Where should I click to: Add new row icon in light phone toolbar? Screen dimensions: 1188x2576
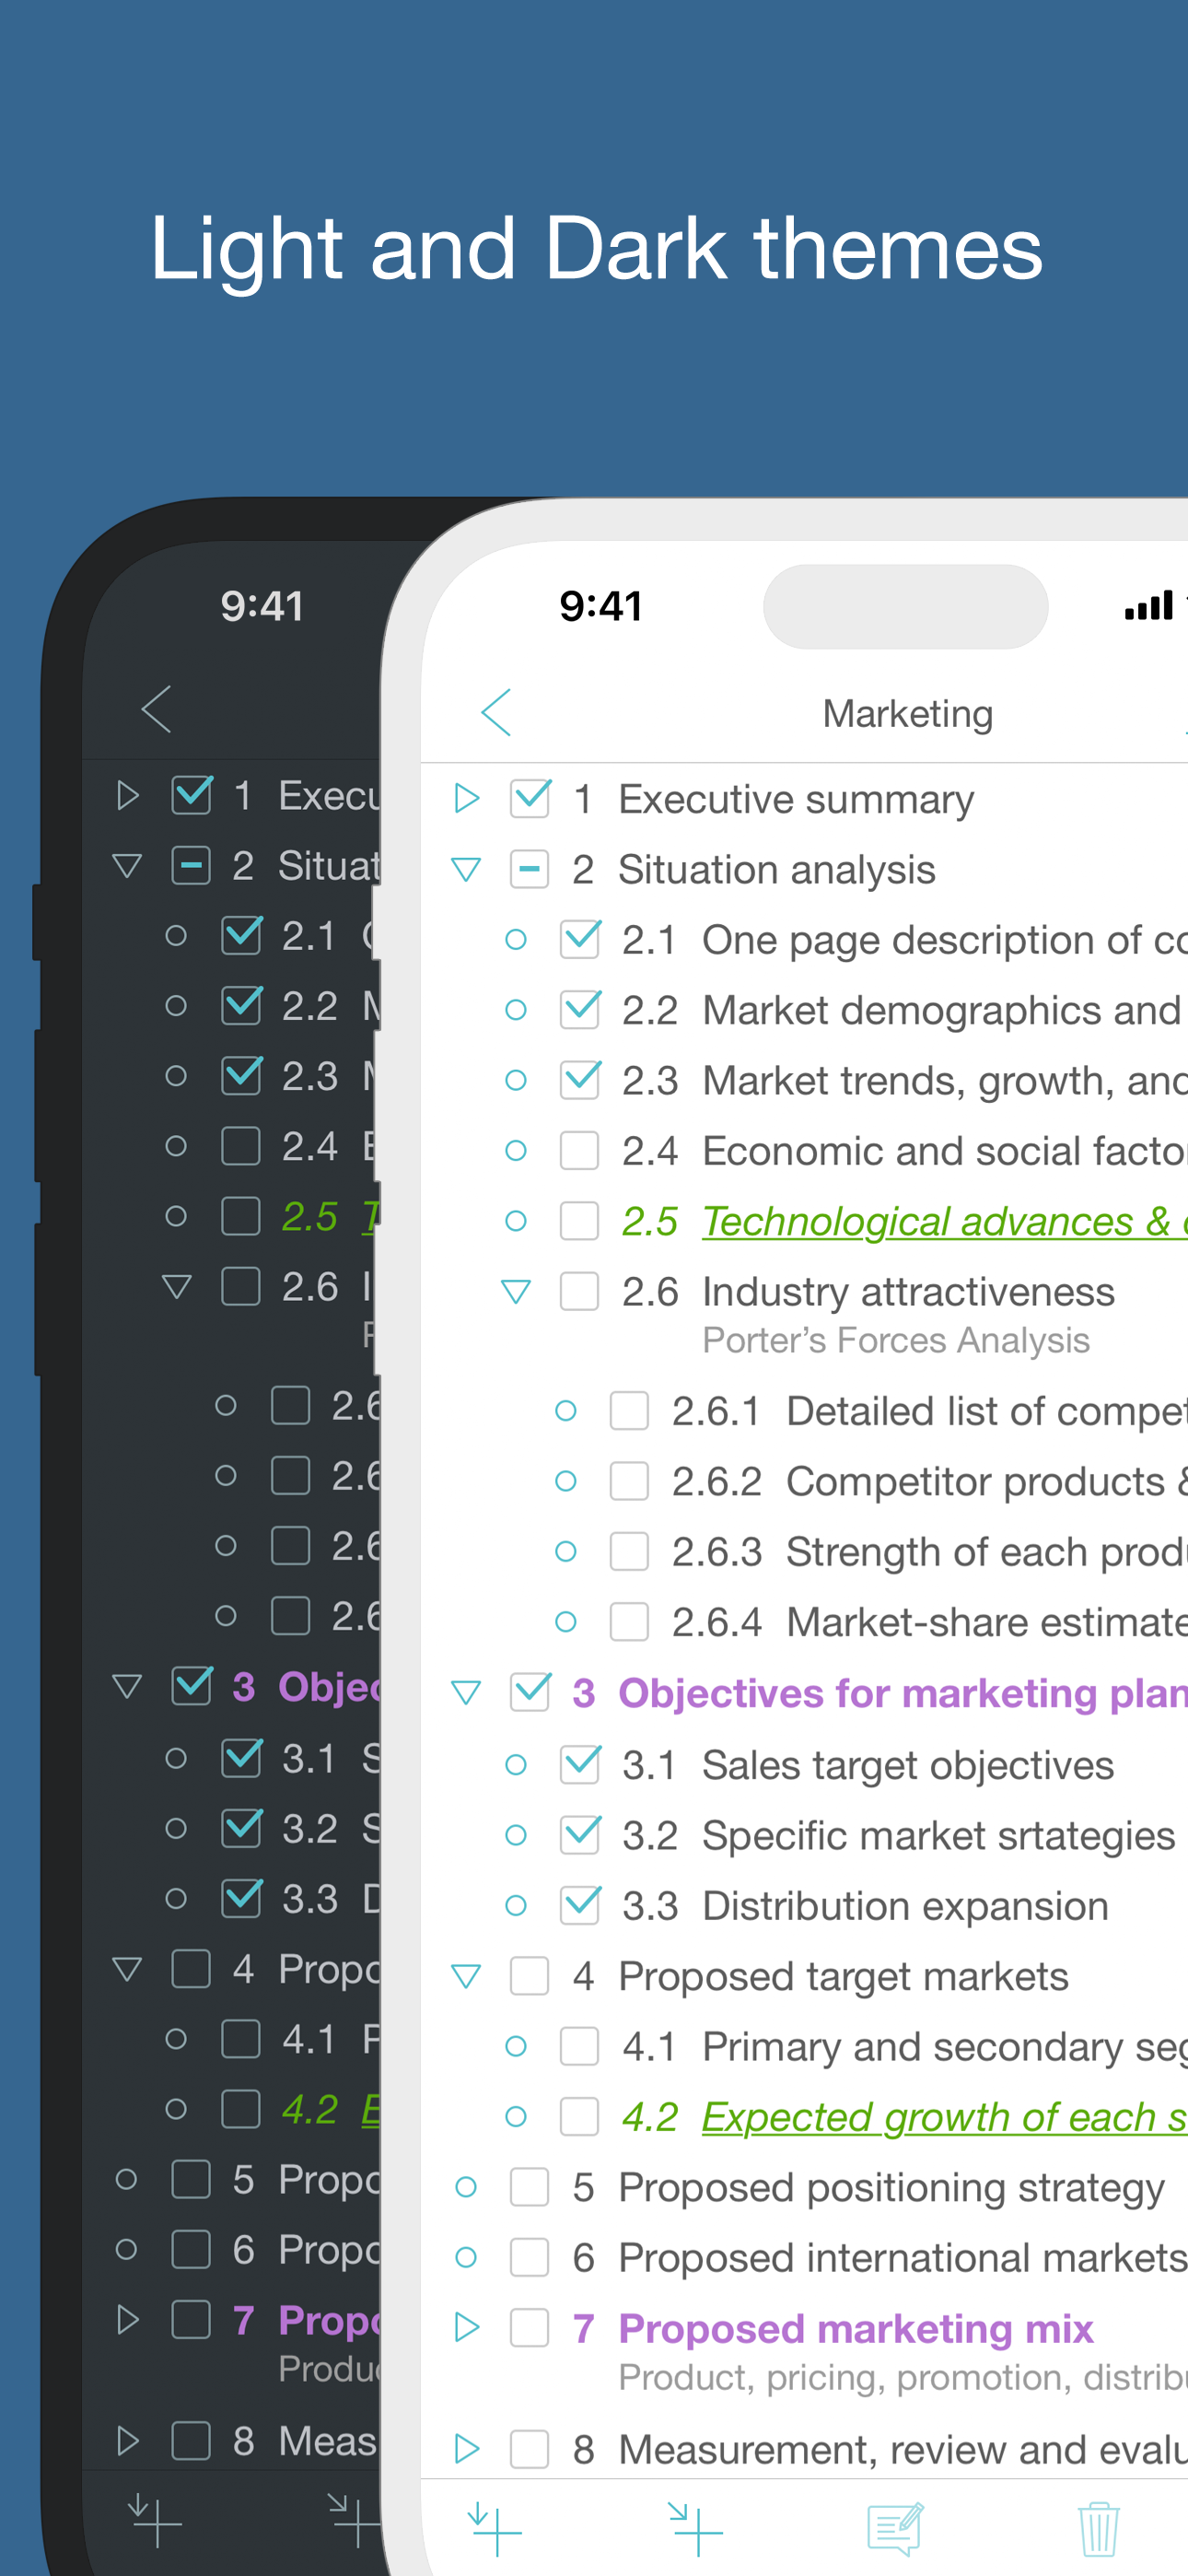click(495, 2530)
